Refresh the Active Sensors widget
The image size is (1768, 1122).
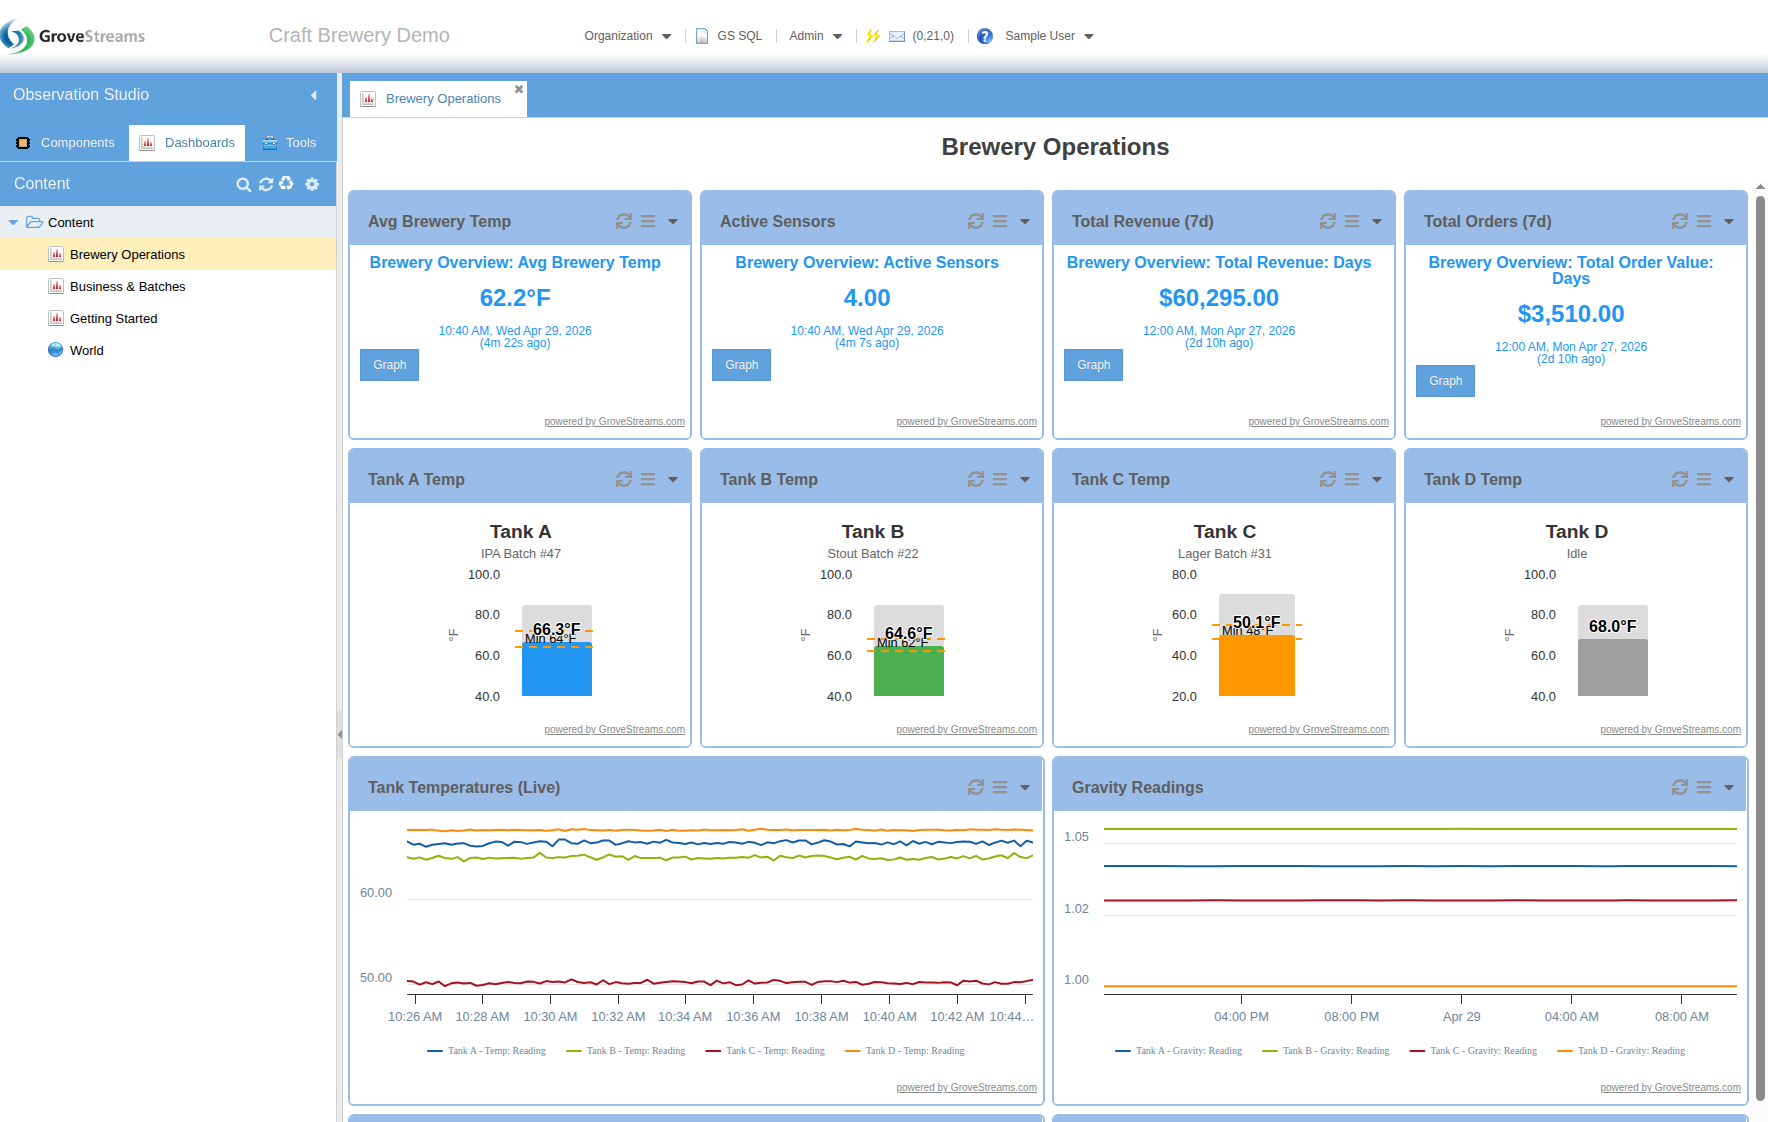976,221
